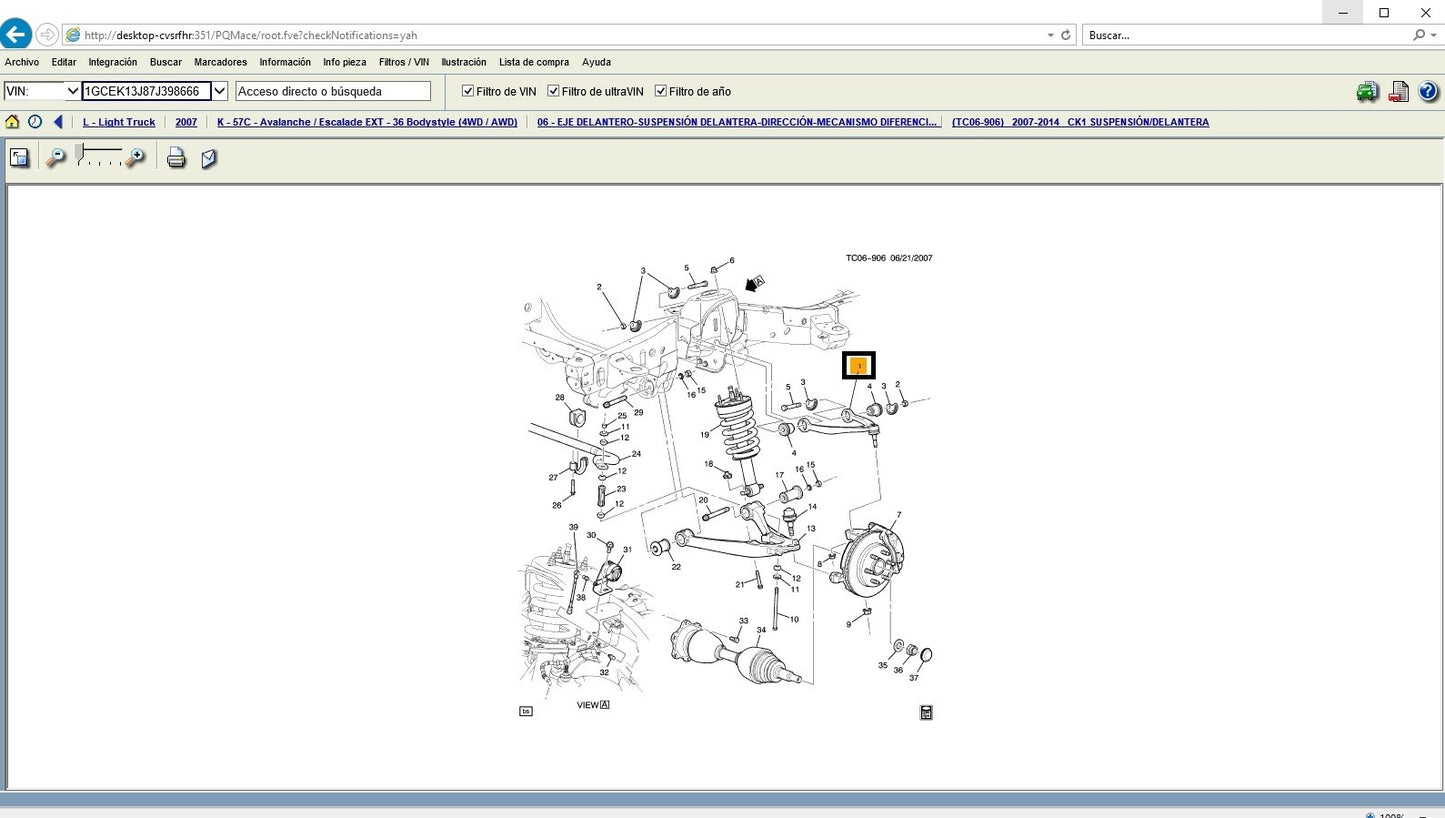Expand the browser address bar dropdown arrow

1050,35
